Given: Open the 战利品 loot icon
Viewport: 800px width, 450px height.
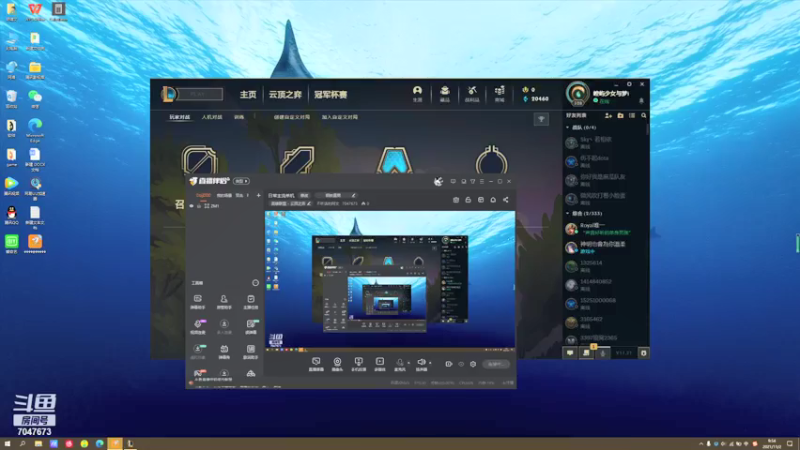Looking at the screenshot, I should coord(472,93).
